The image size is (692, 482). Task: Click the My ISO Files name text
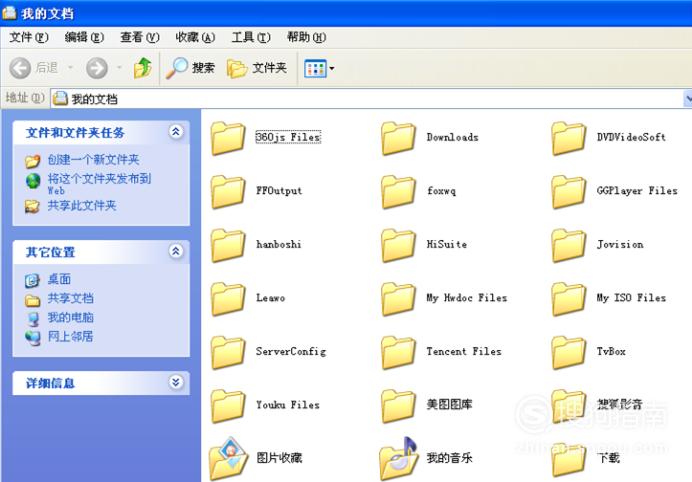631,298
